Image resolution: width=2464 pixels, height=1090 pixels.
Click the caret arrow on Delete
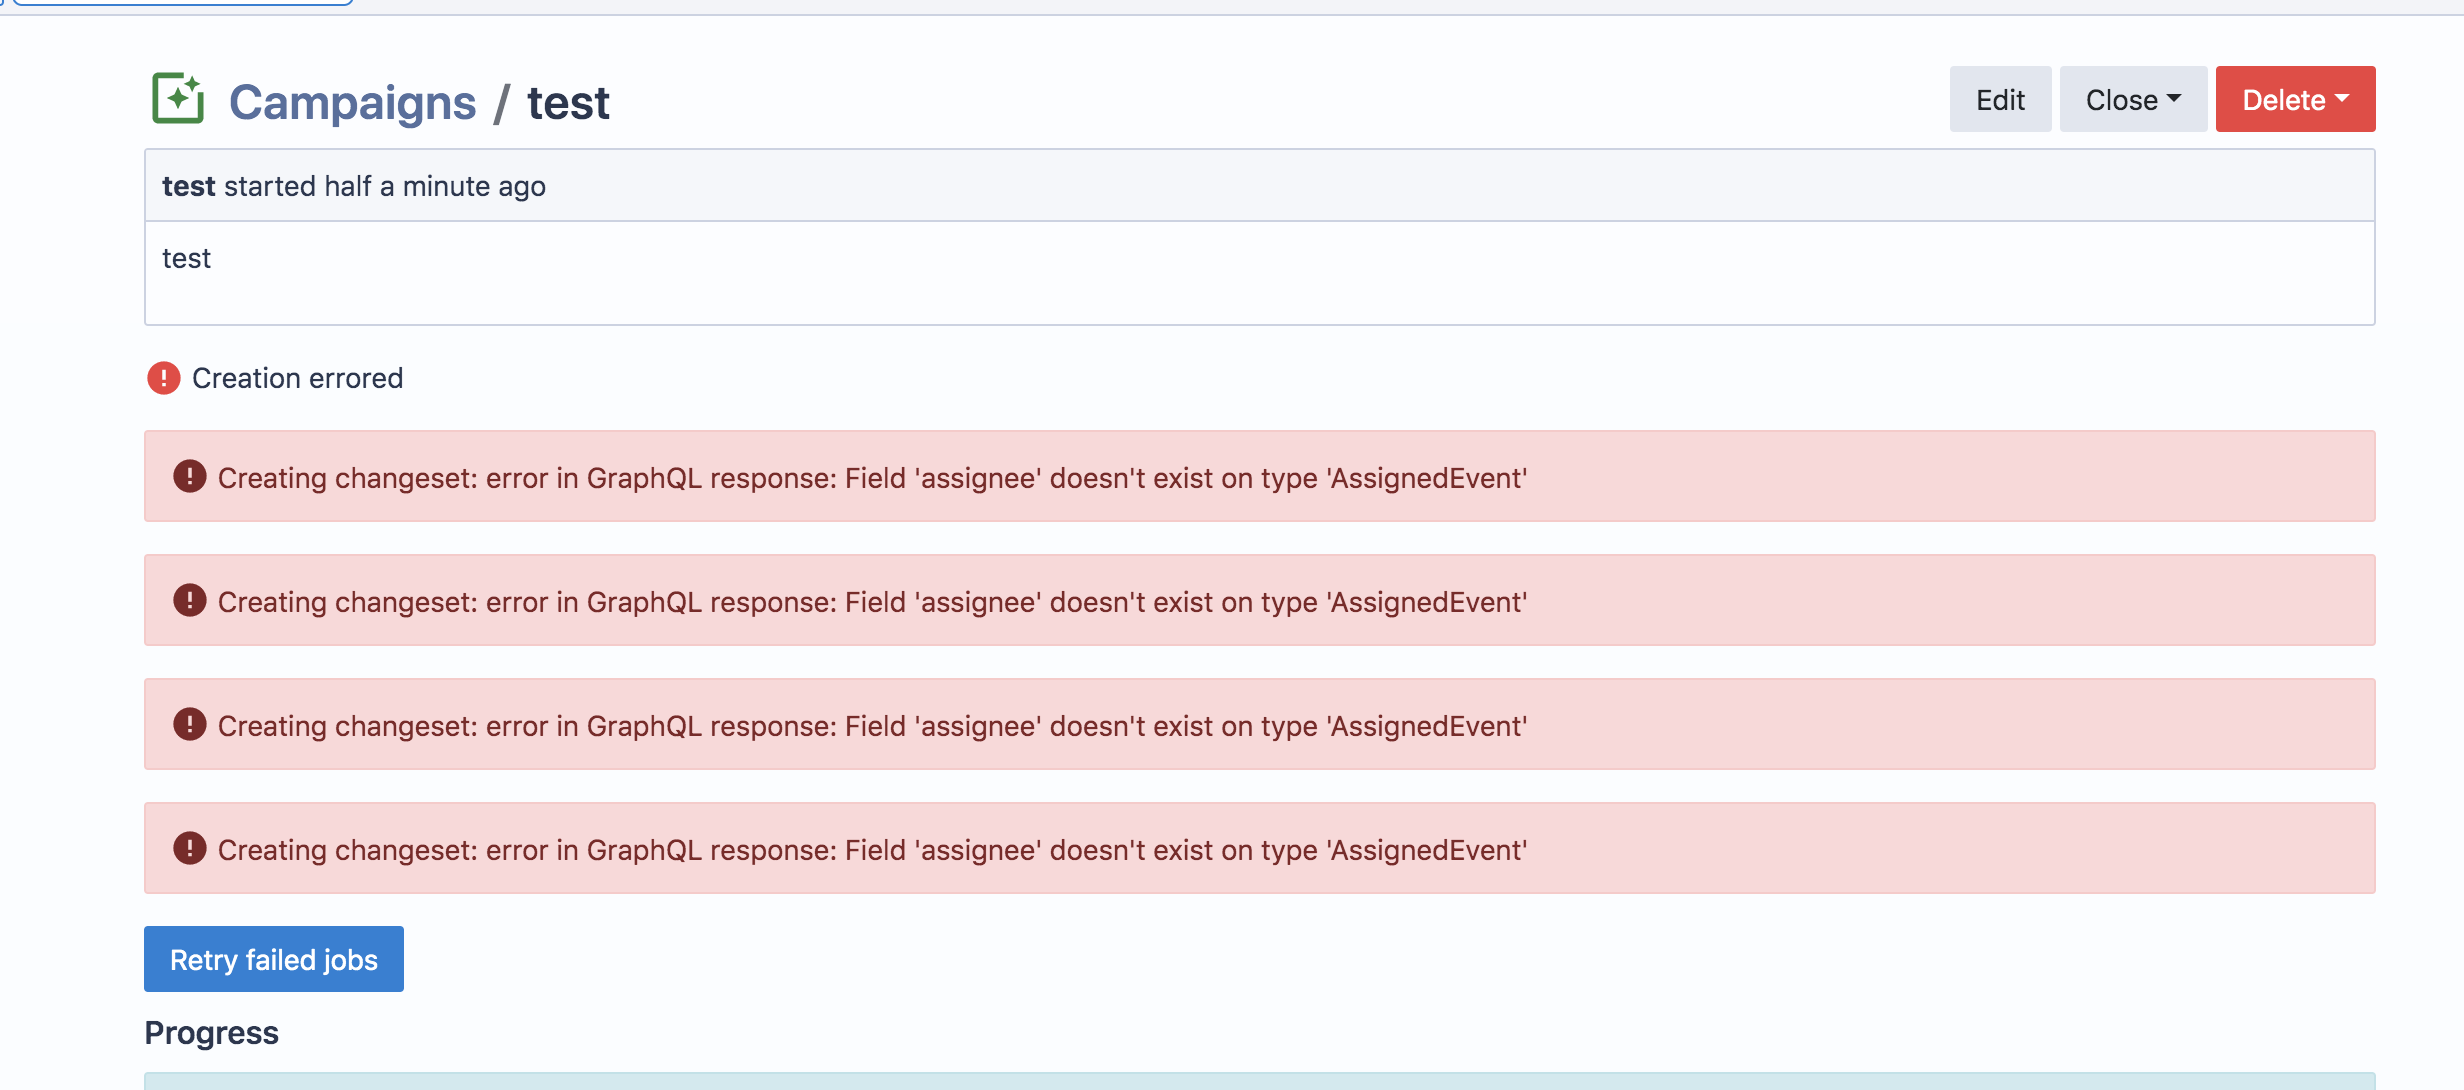tap(2342, 99)
